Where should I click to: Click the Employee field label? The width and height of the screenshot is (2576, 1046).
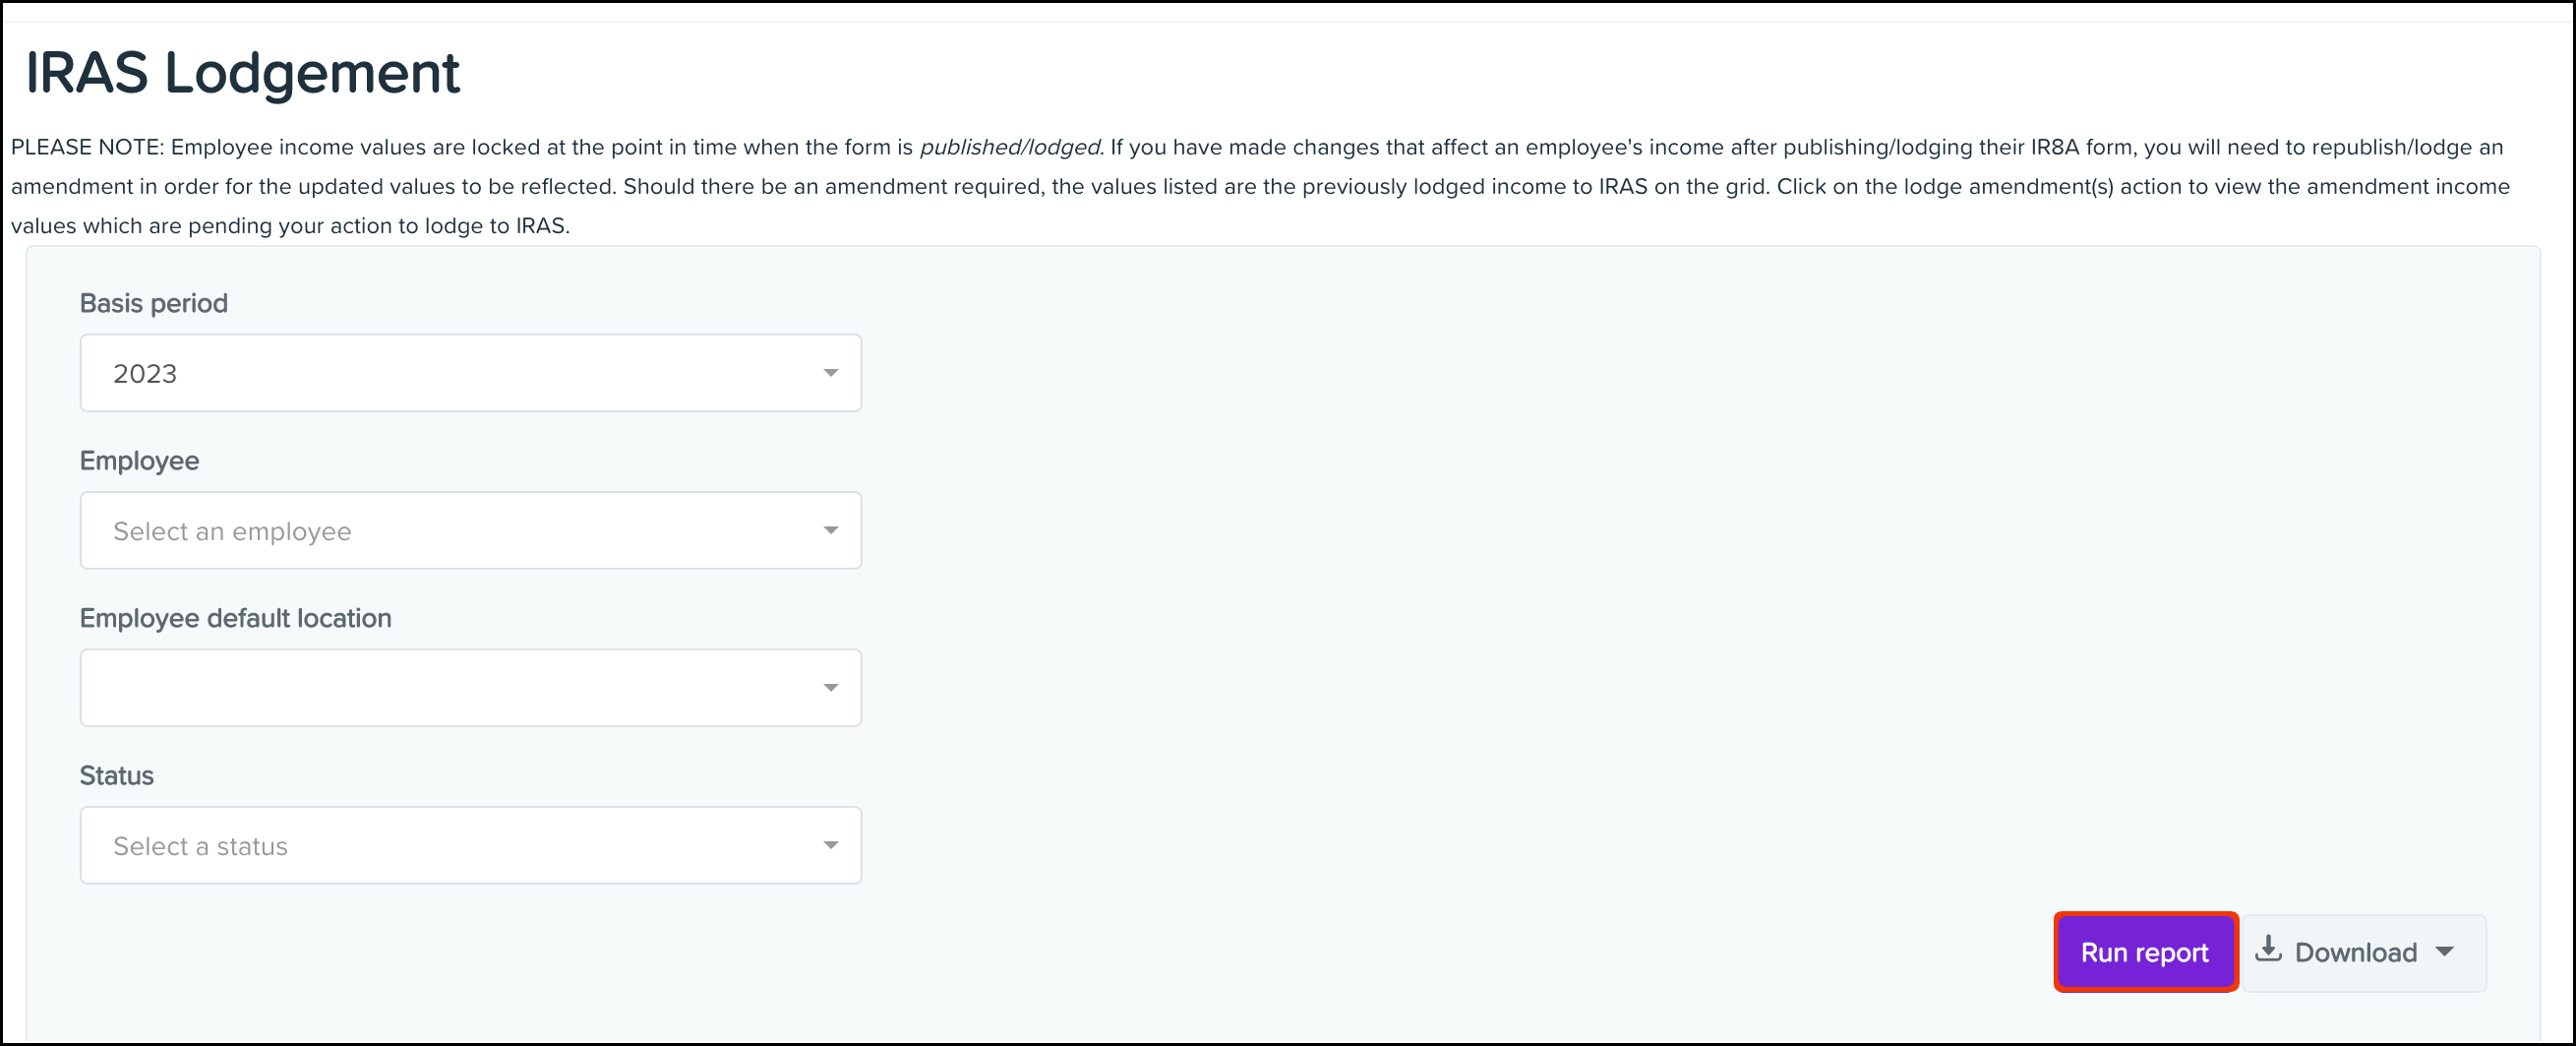[x=139, y=461]
